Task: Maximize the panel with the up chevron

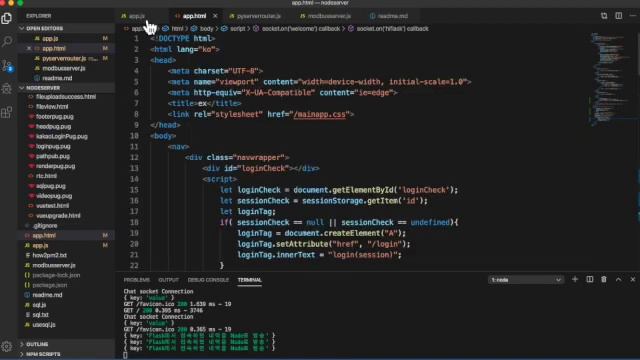Action: (x=618, y=280)
